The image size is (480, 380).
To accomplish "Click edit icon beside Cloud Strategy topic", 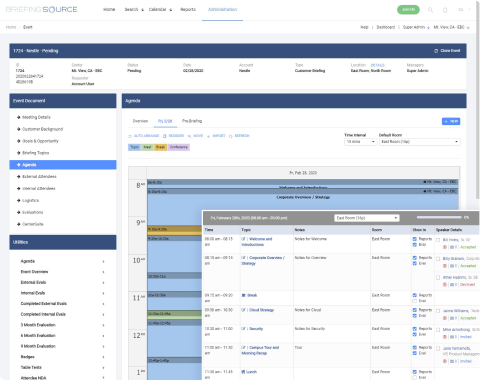I will point(243,310).
